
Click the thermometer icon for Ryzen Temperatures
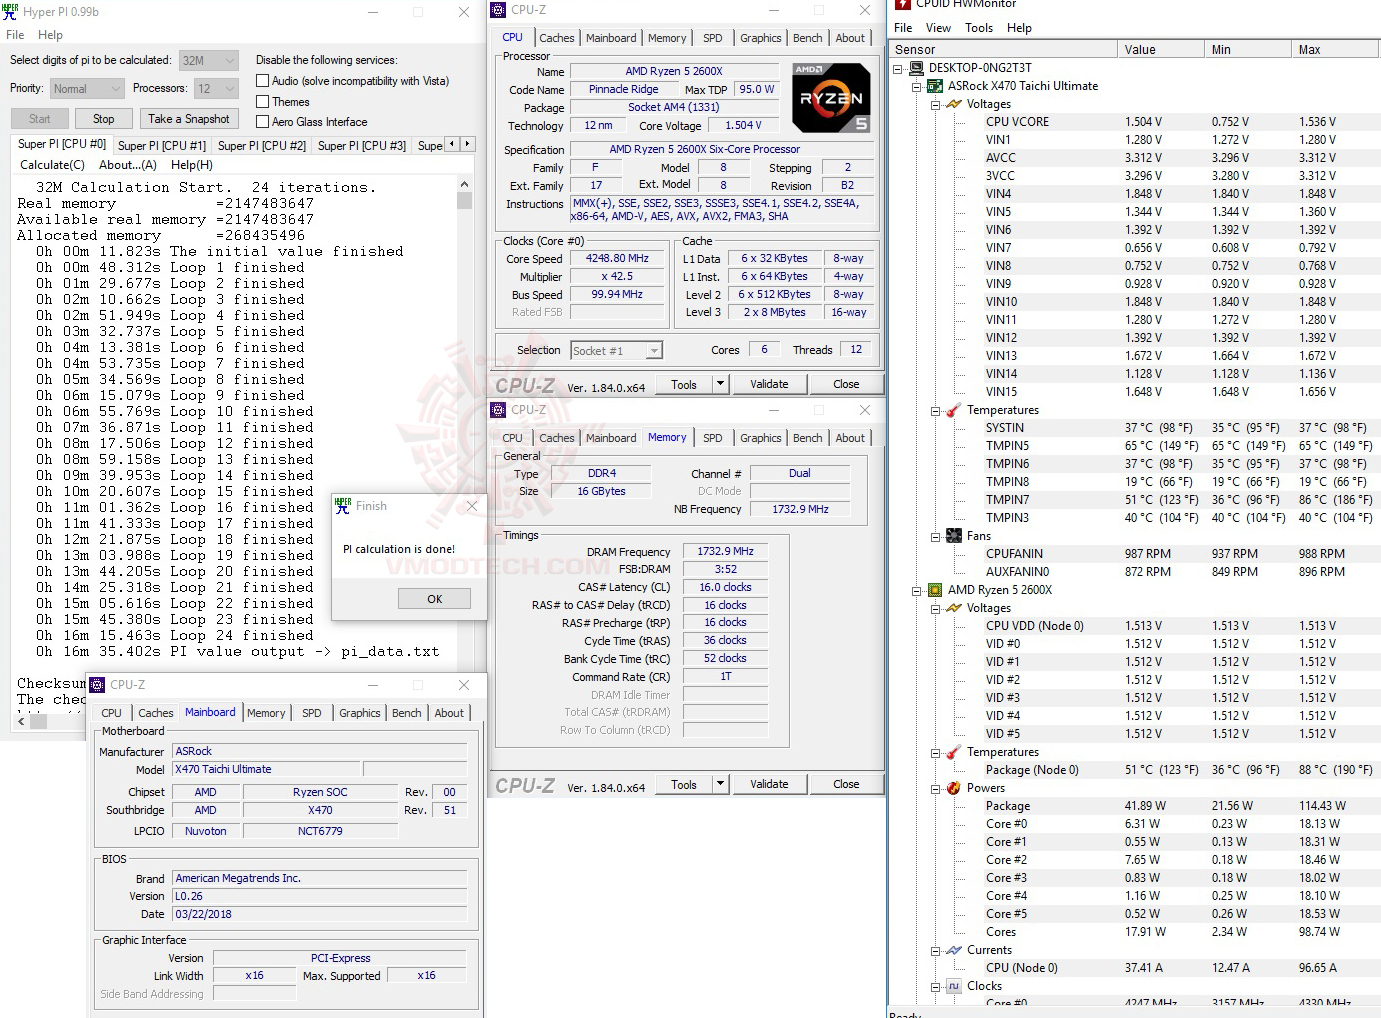coord(954,752)
